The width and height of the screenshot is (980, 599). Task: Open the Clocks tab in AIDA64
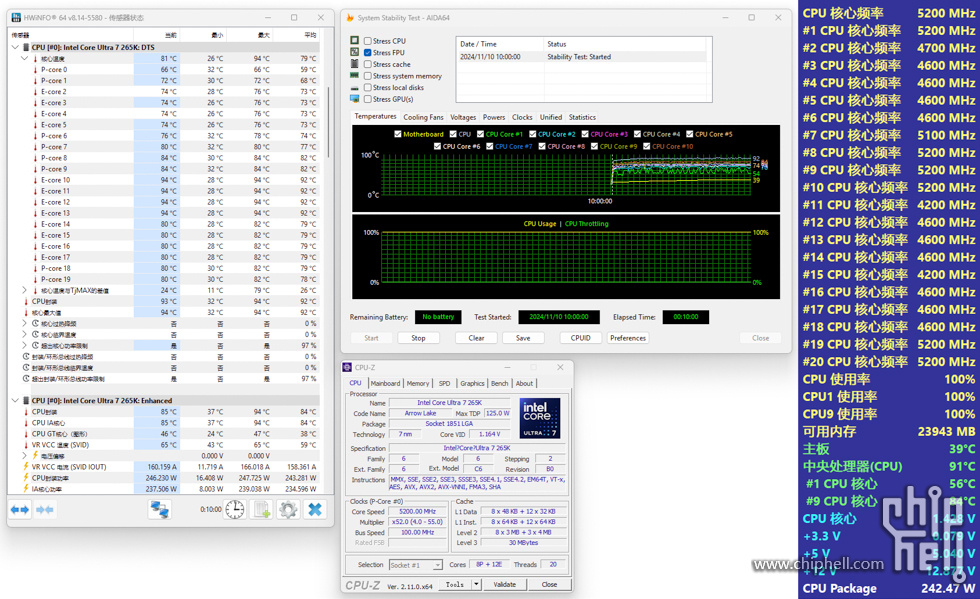click(522, 117)
